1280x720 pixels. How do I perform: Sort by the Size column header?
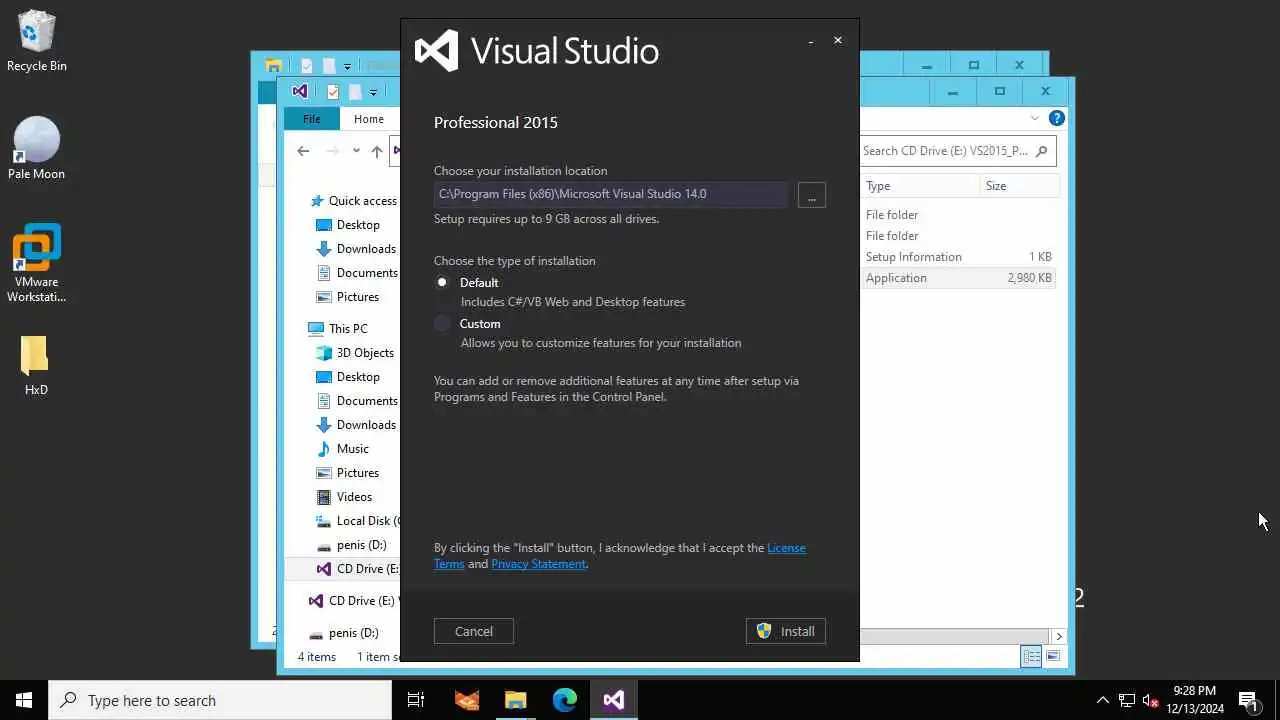[x=1020, y=186]
